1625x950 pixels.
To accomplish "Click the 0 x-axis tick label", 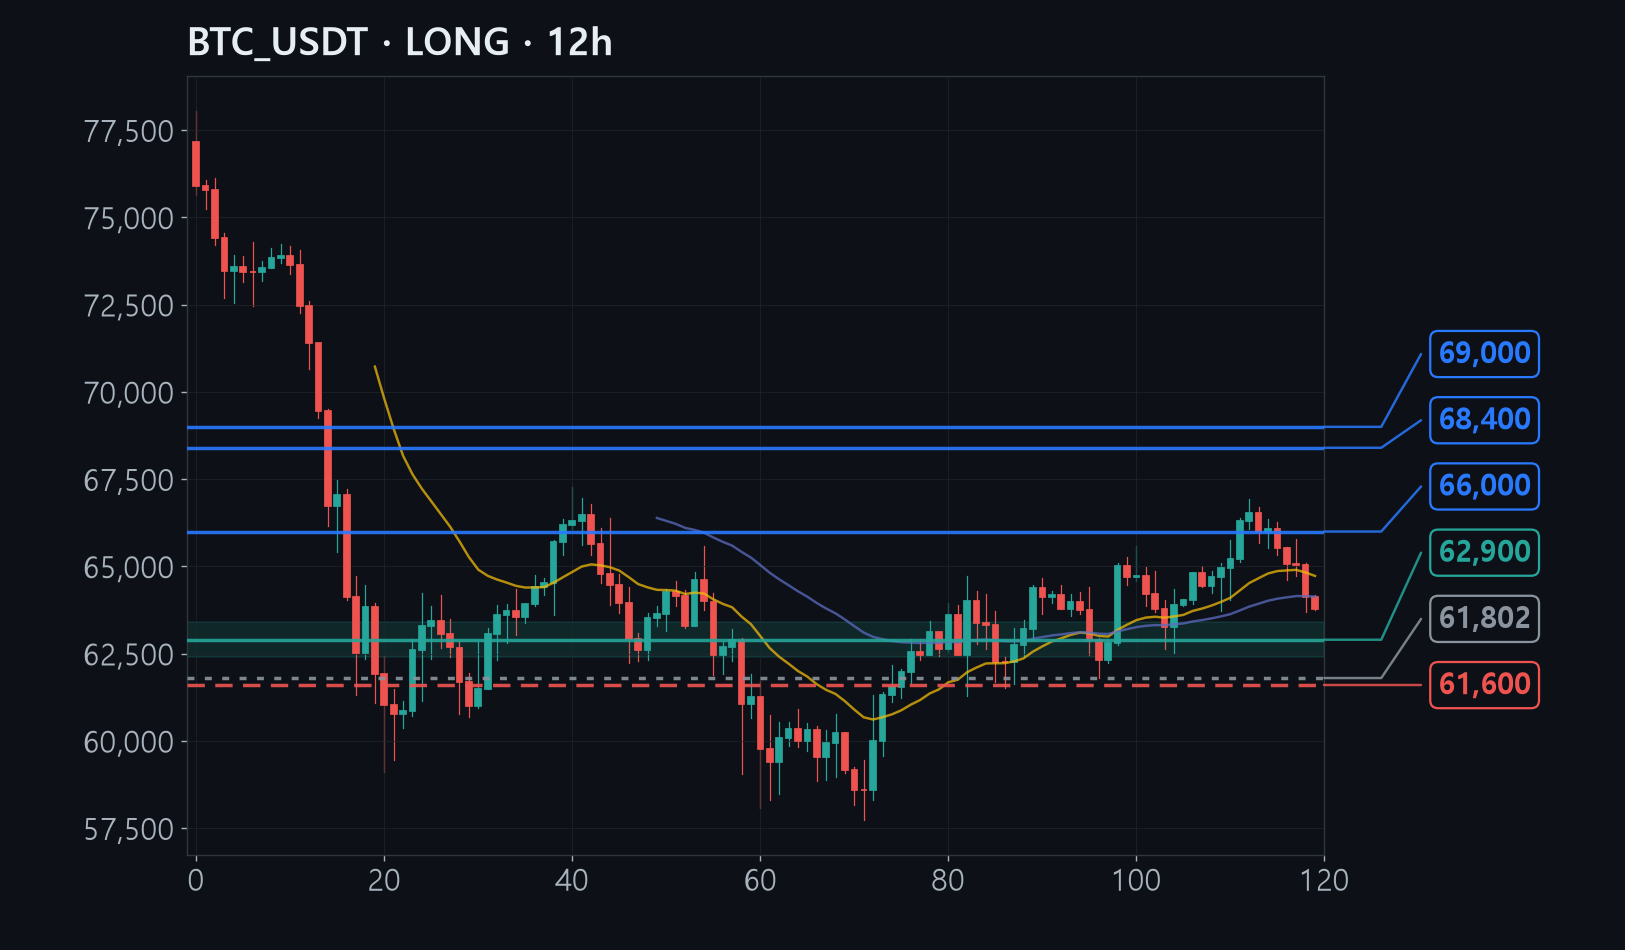I will click(196, 881).
